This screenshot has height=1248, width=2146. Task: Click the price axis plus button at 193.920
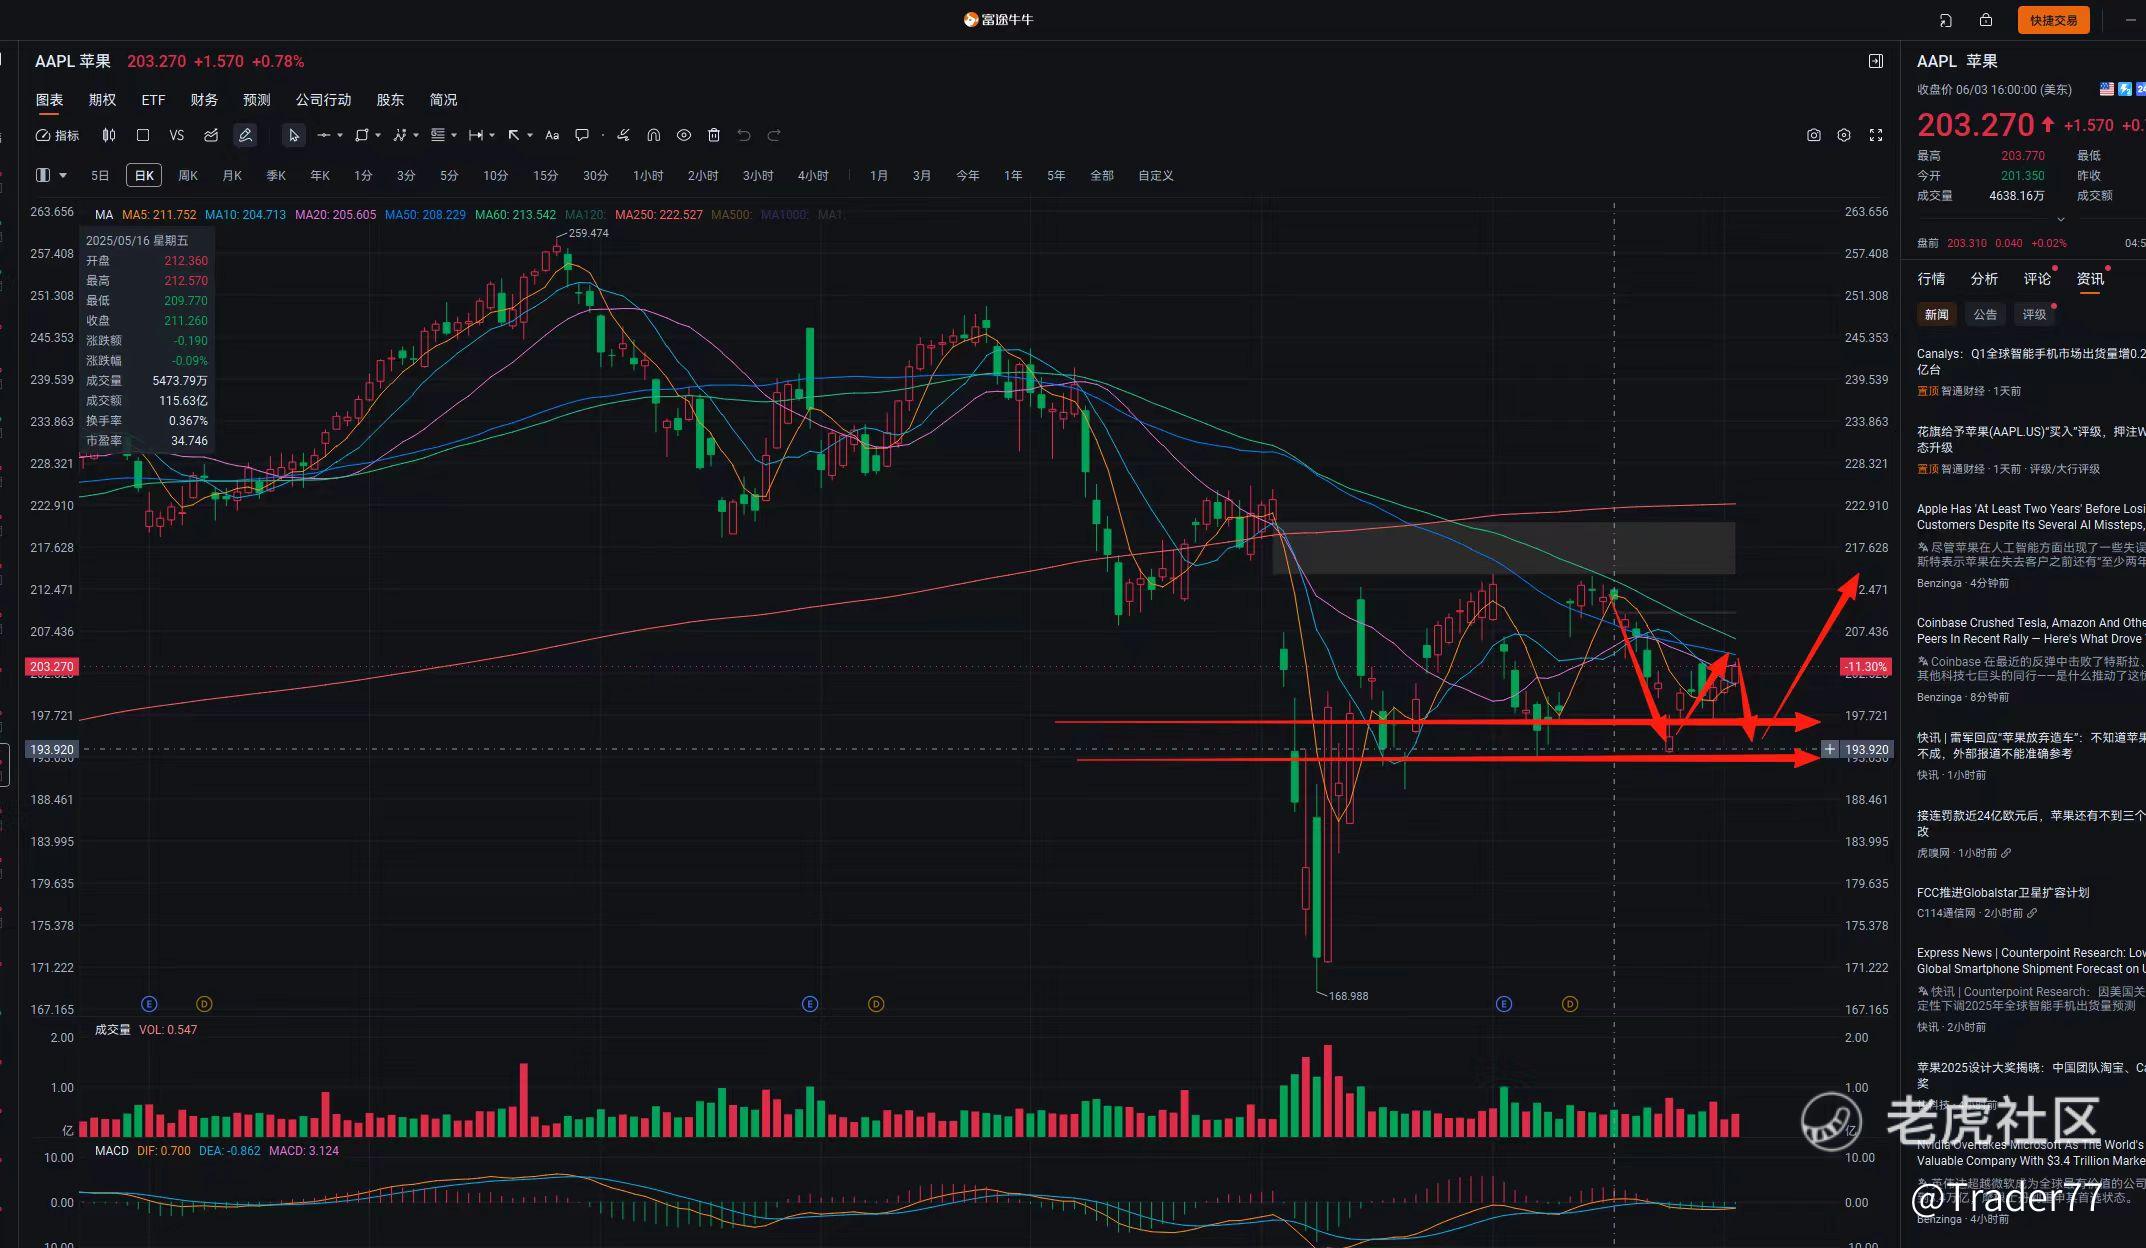pyautogui.click(x=1830, y=749)
